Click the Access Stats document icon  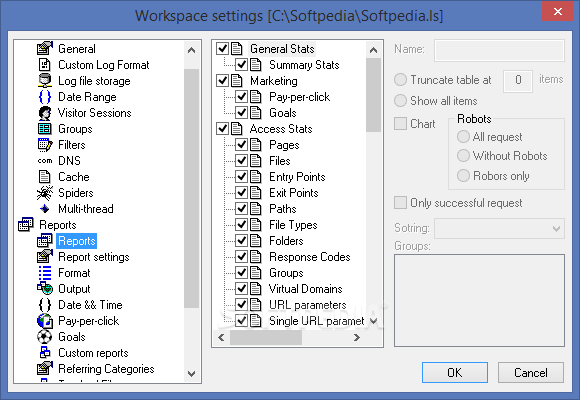237,129
